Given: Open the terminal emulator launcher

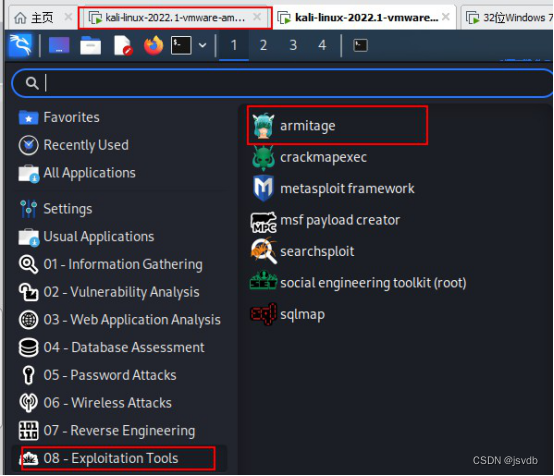Looking at the screenshot, I should coord(181,46).
